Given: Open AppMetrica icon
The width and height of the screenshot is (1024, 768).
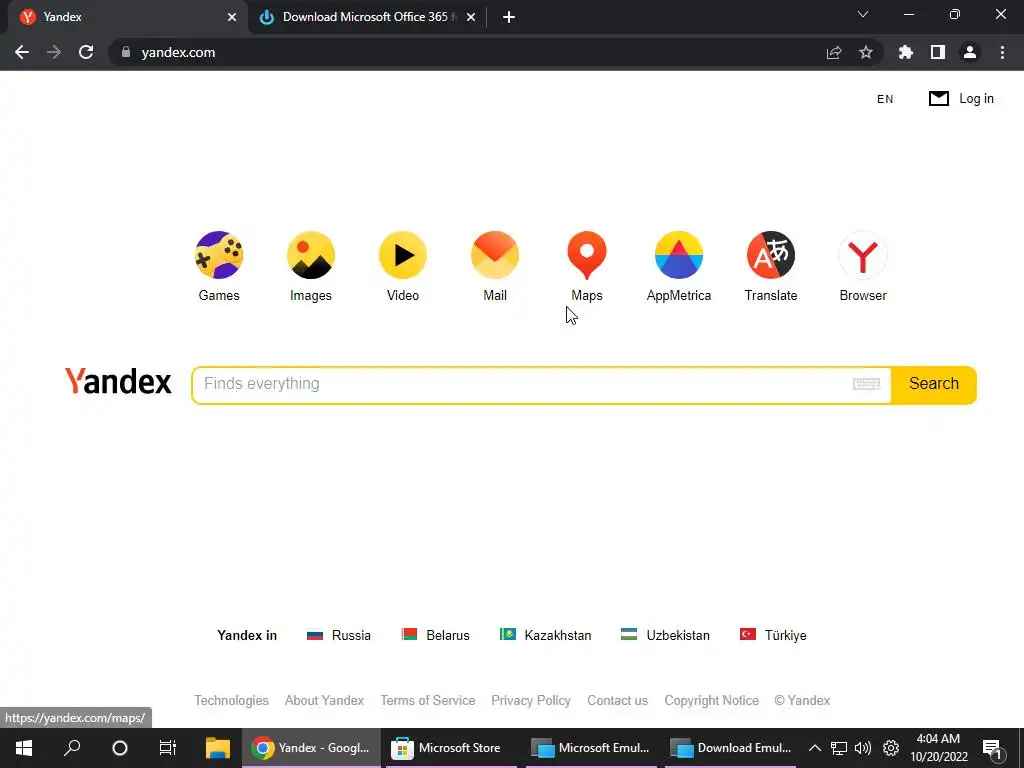Looking at the screenshot, I should pos(679,255).
